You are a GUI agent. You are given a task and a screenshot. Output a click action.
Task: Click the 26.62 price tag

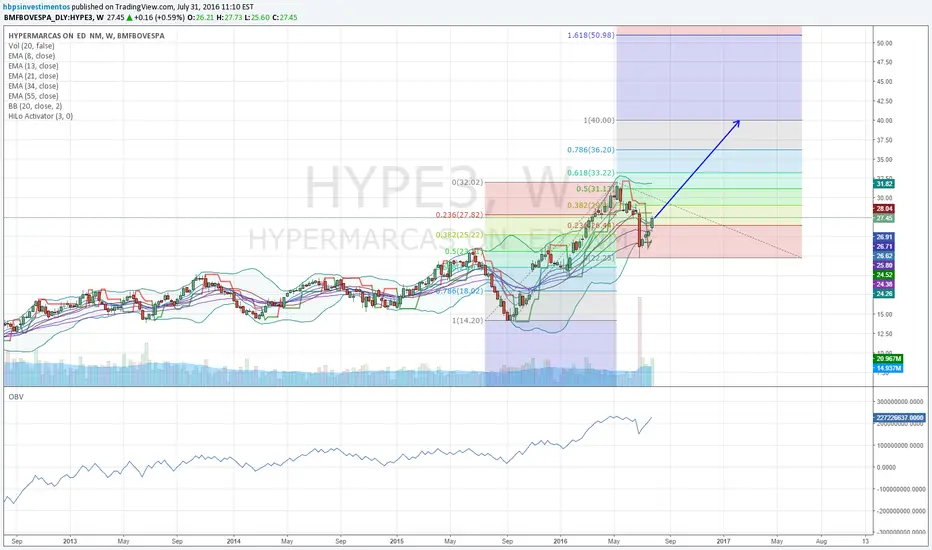[x=884, y=256]
